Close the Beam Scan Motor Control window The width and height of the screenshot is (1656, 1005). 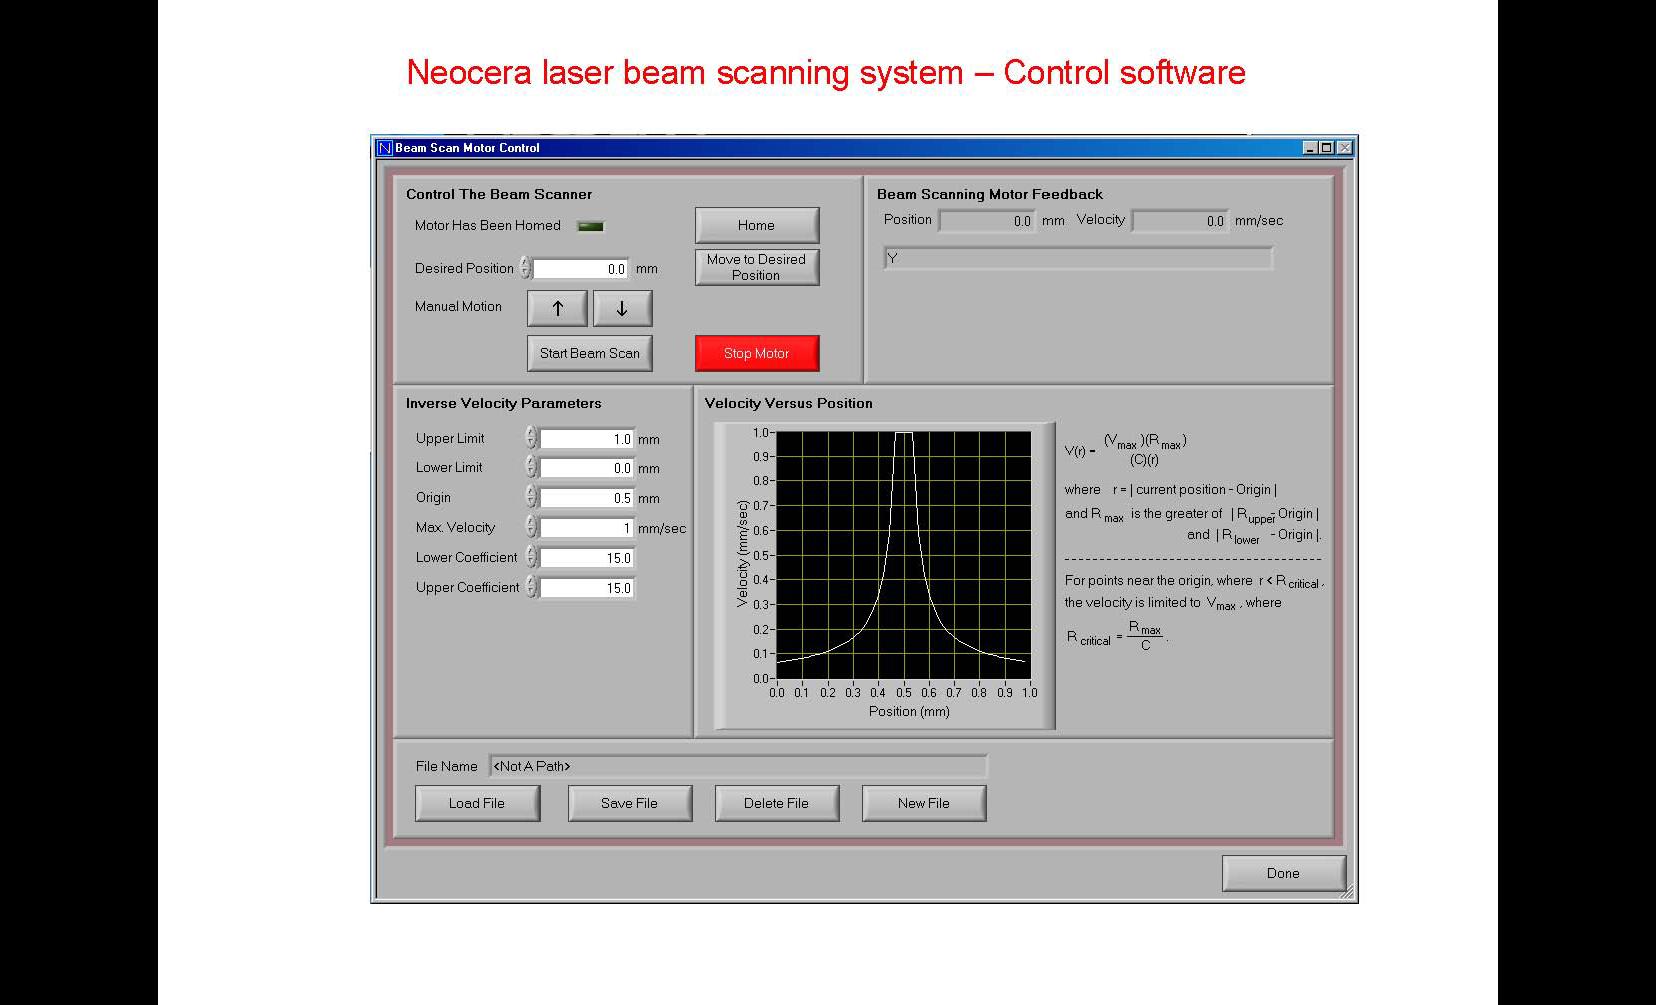[x=1345, y=148]
